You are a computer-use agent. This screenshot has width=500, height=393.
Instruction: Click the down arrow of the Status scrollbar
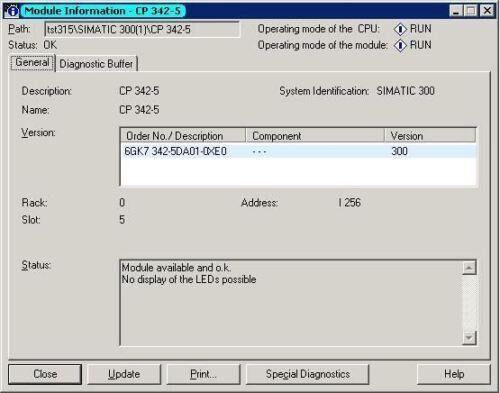click(469, 338)
